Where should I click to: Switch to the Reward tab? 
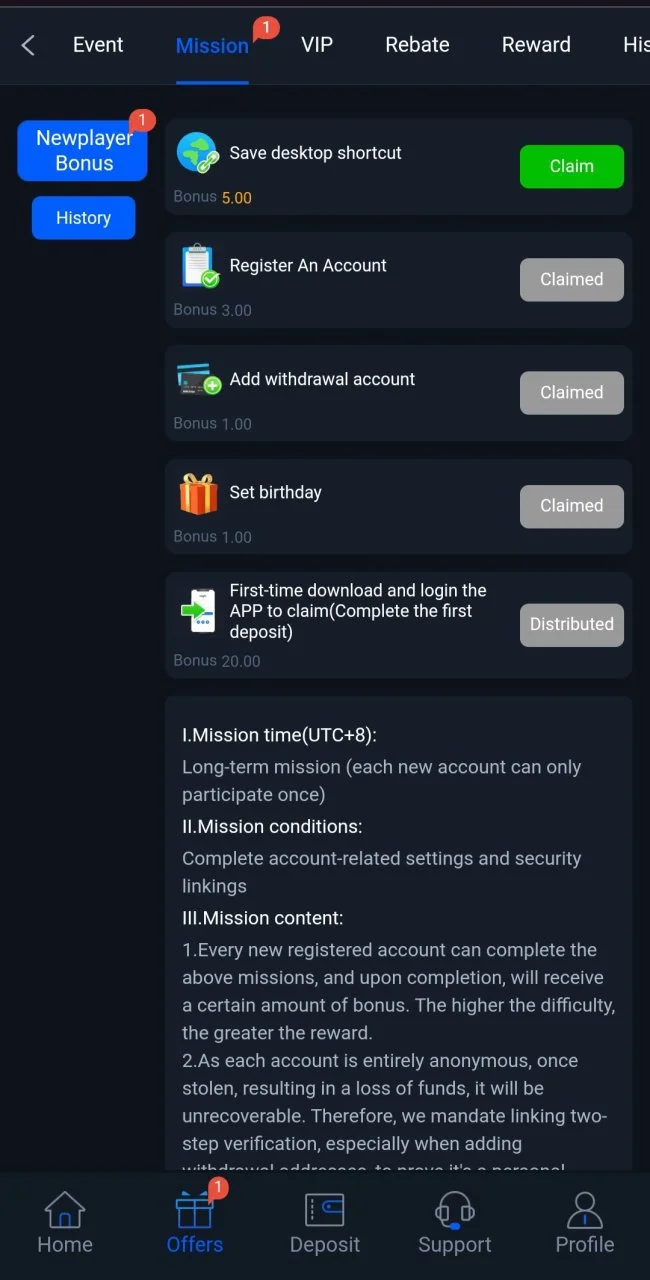(x=536, y=45)
